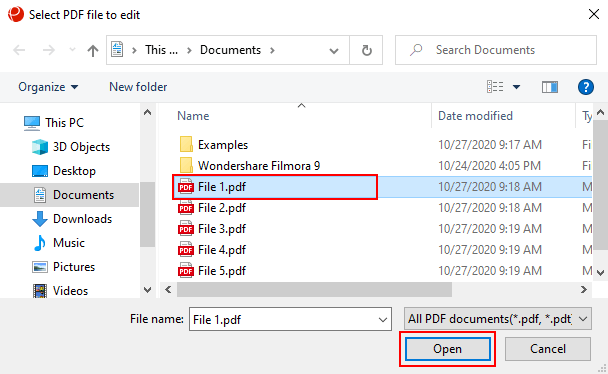The height and width of the screenshot is (374, 608).
Task: Click the Music note icon
Action: point(40,243)
